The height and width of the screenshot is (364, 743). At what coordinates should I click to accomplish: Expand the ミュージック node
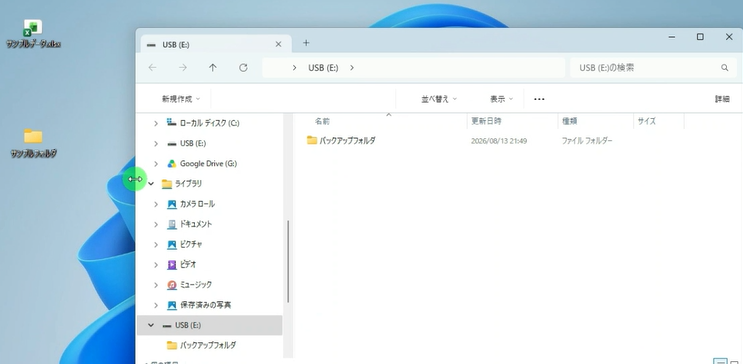pos(155,285)
